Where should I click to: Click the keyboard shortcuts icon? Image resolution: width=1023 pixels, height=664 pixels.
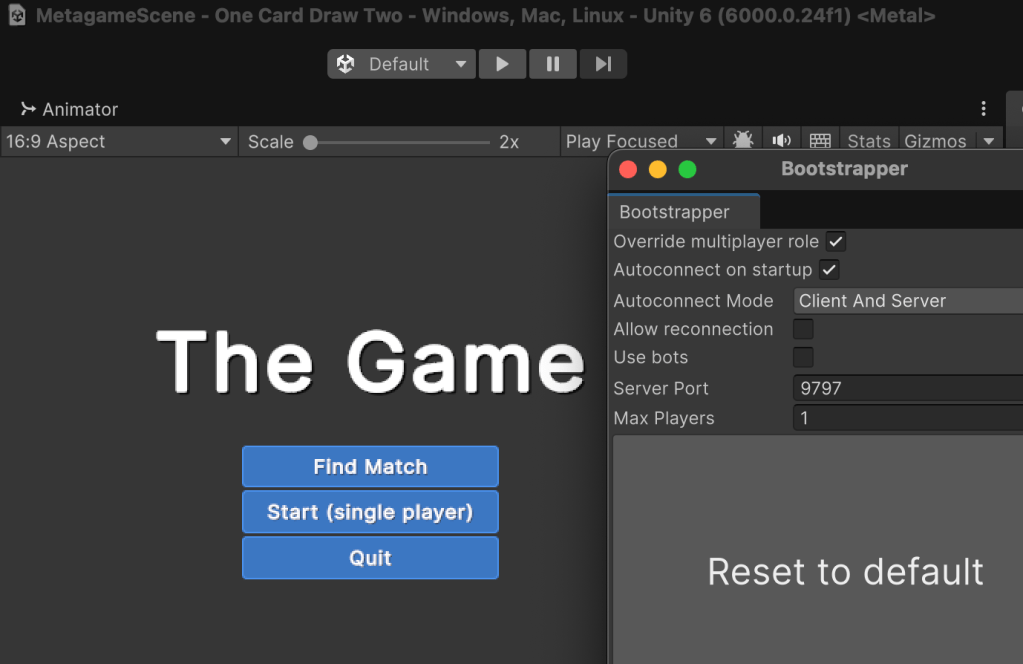click(x=820, y=141)
